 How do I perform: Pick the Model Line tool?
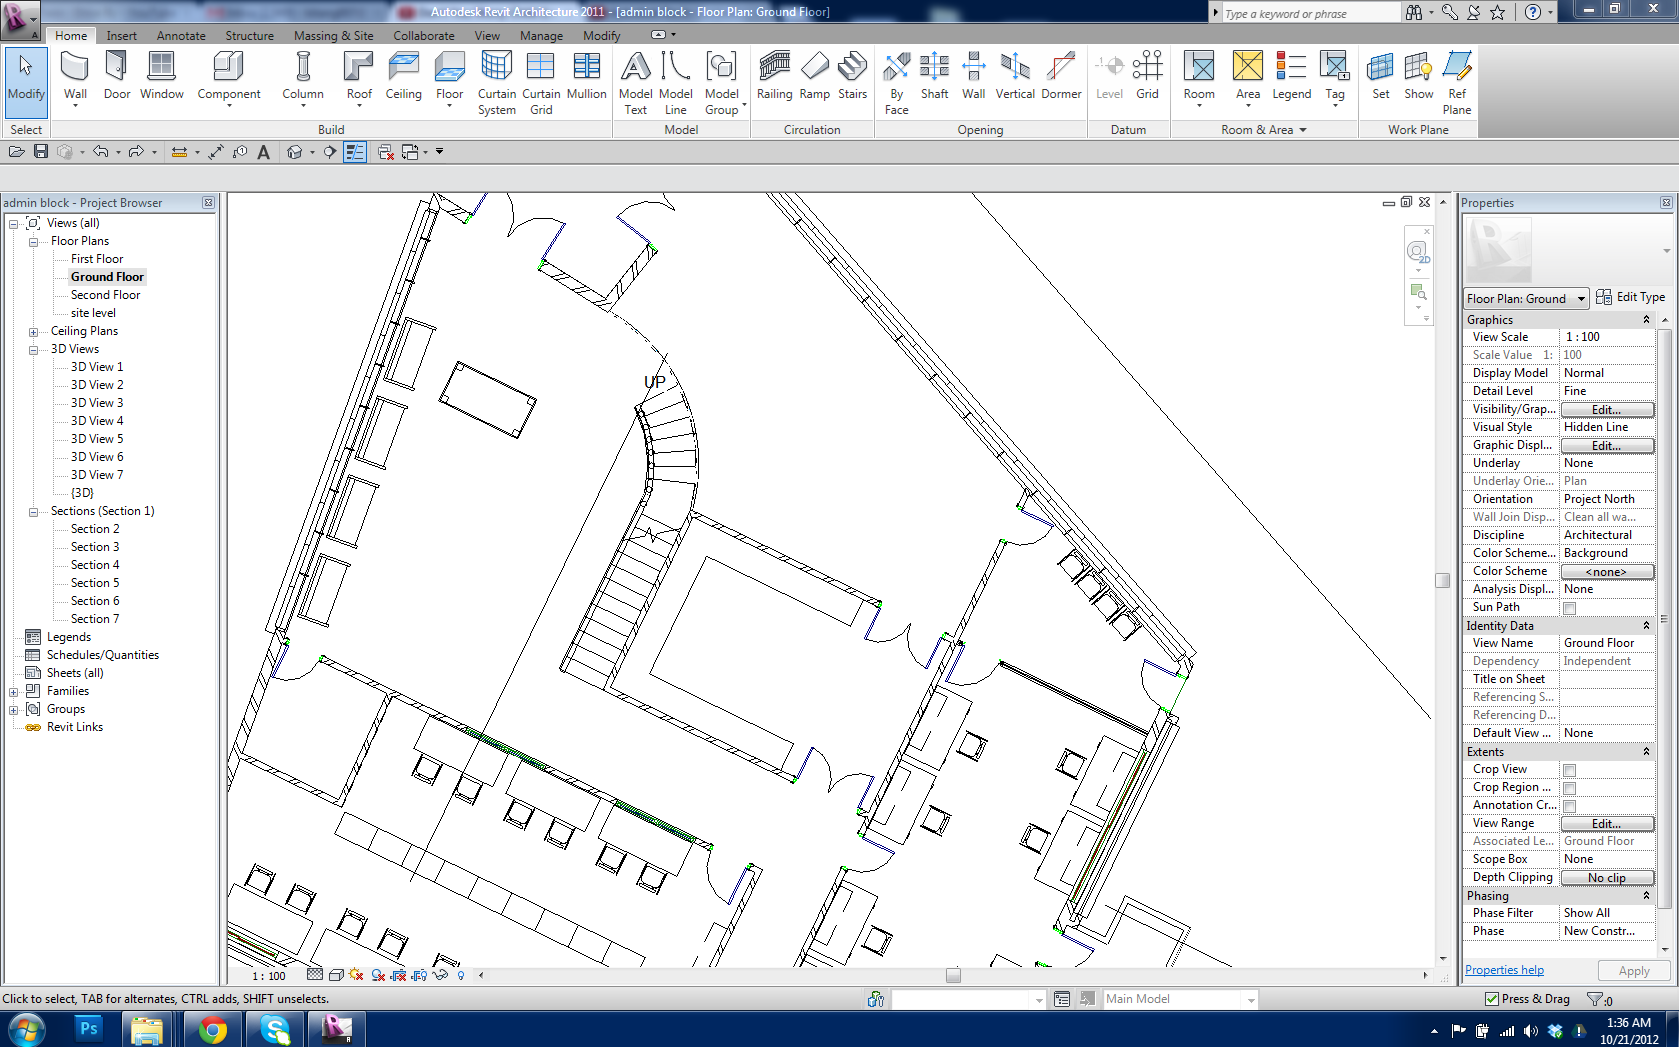tap(676, 83)
